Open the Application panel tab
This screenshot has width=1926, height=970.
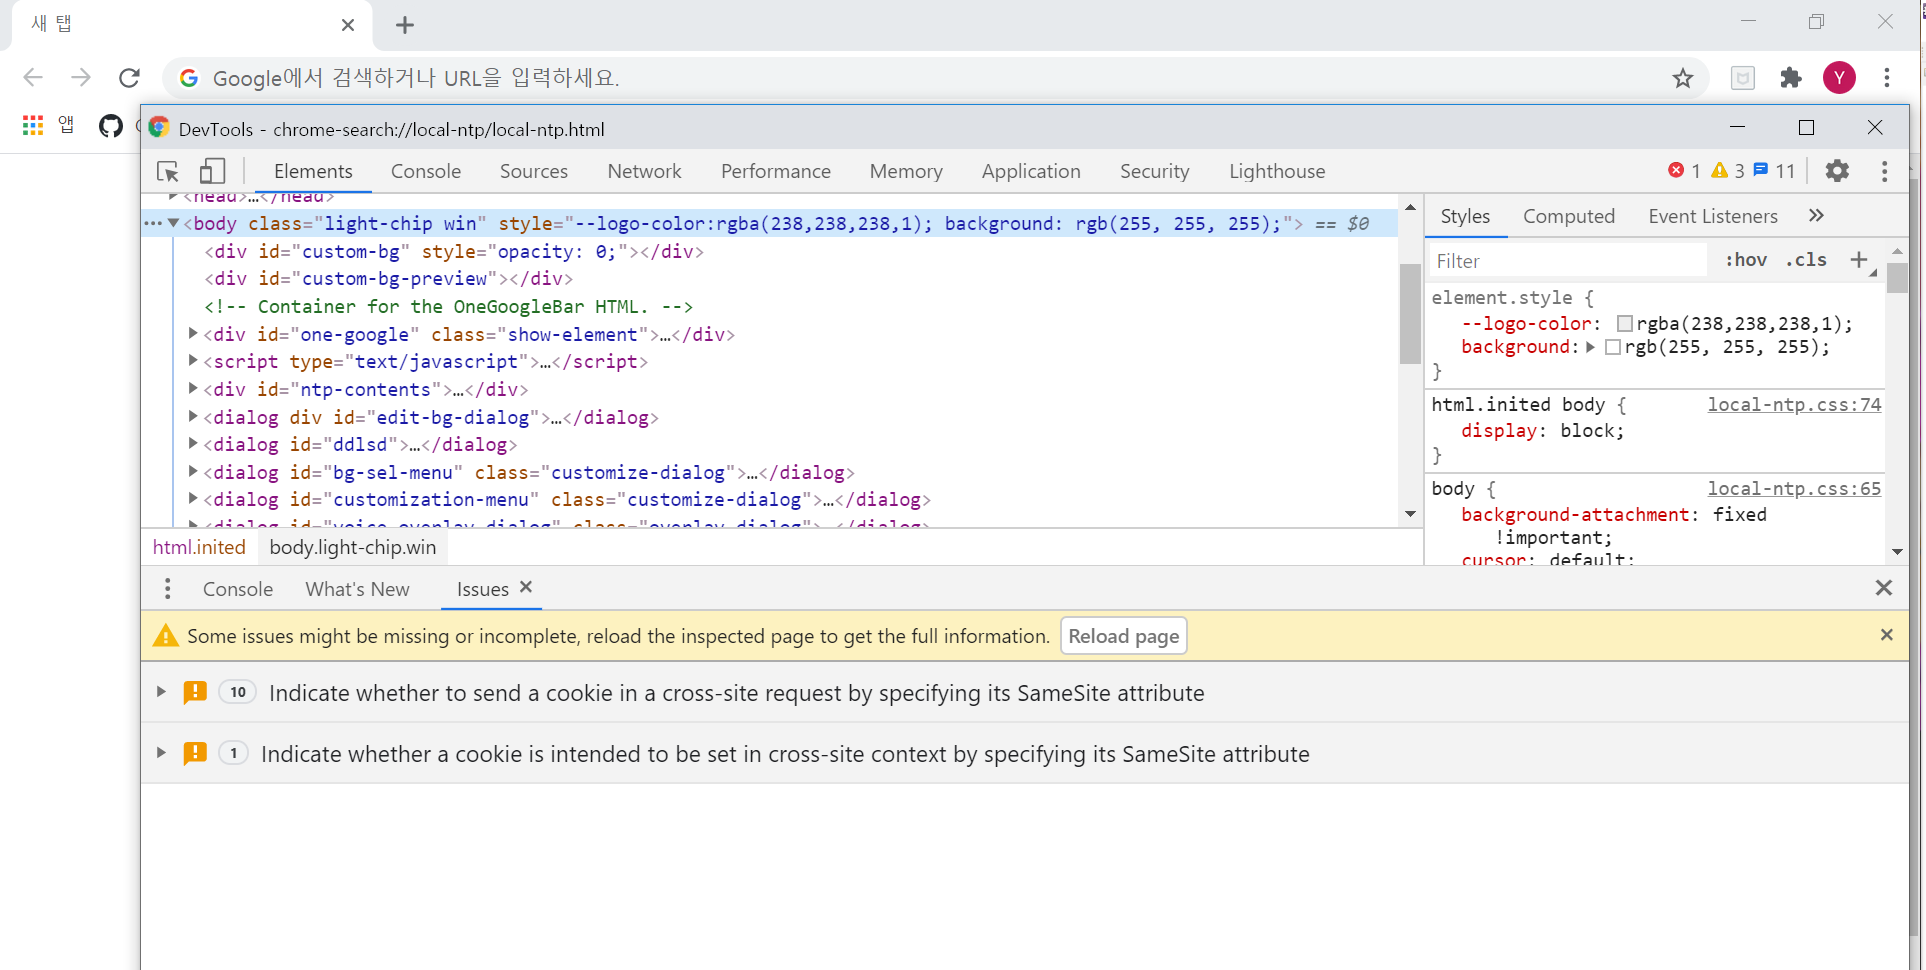[1031, 171]
